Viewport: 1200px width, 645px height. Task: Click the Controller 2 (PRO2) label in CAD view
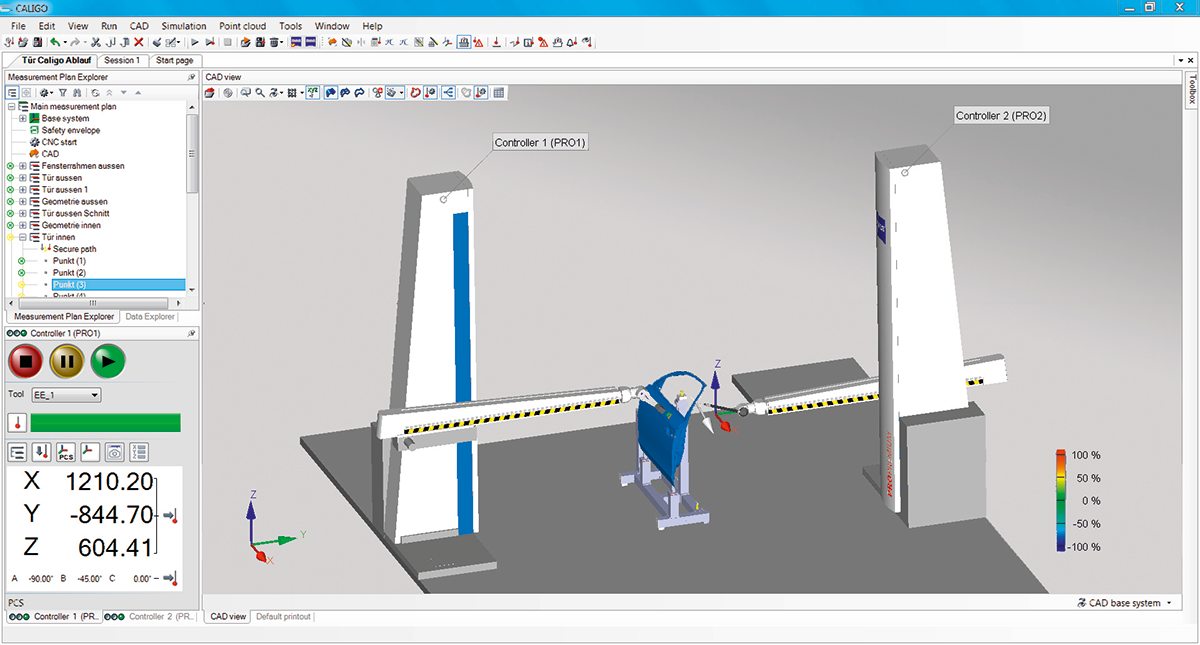pos(1001,116)
